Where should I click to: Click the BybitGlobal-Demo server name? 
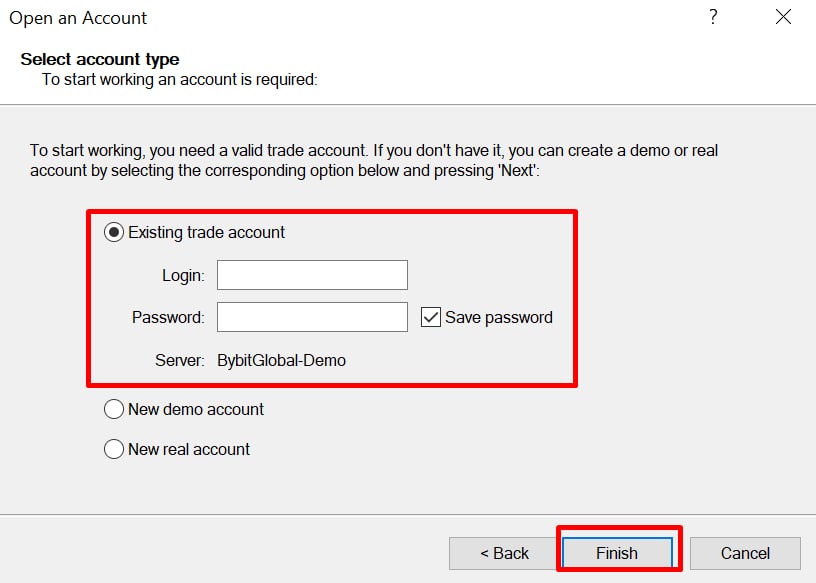(282, 360)
